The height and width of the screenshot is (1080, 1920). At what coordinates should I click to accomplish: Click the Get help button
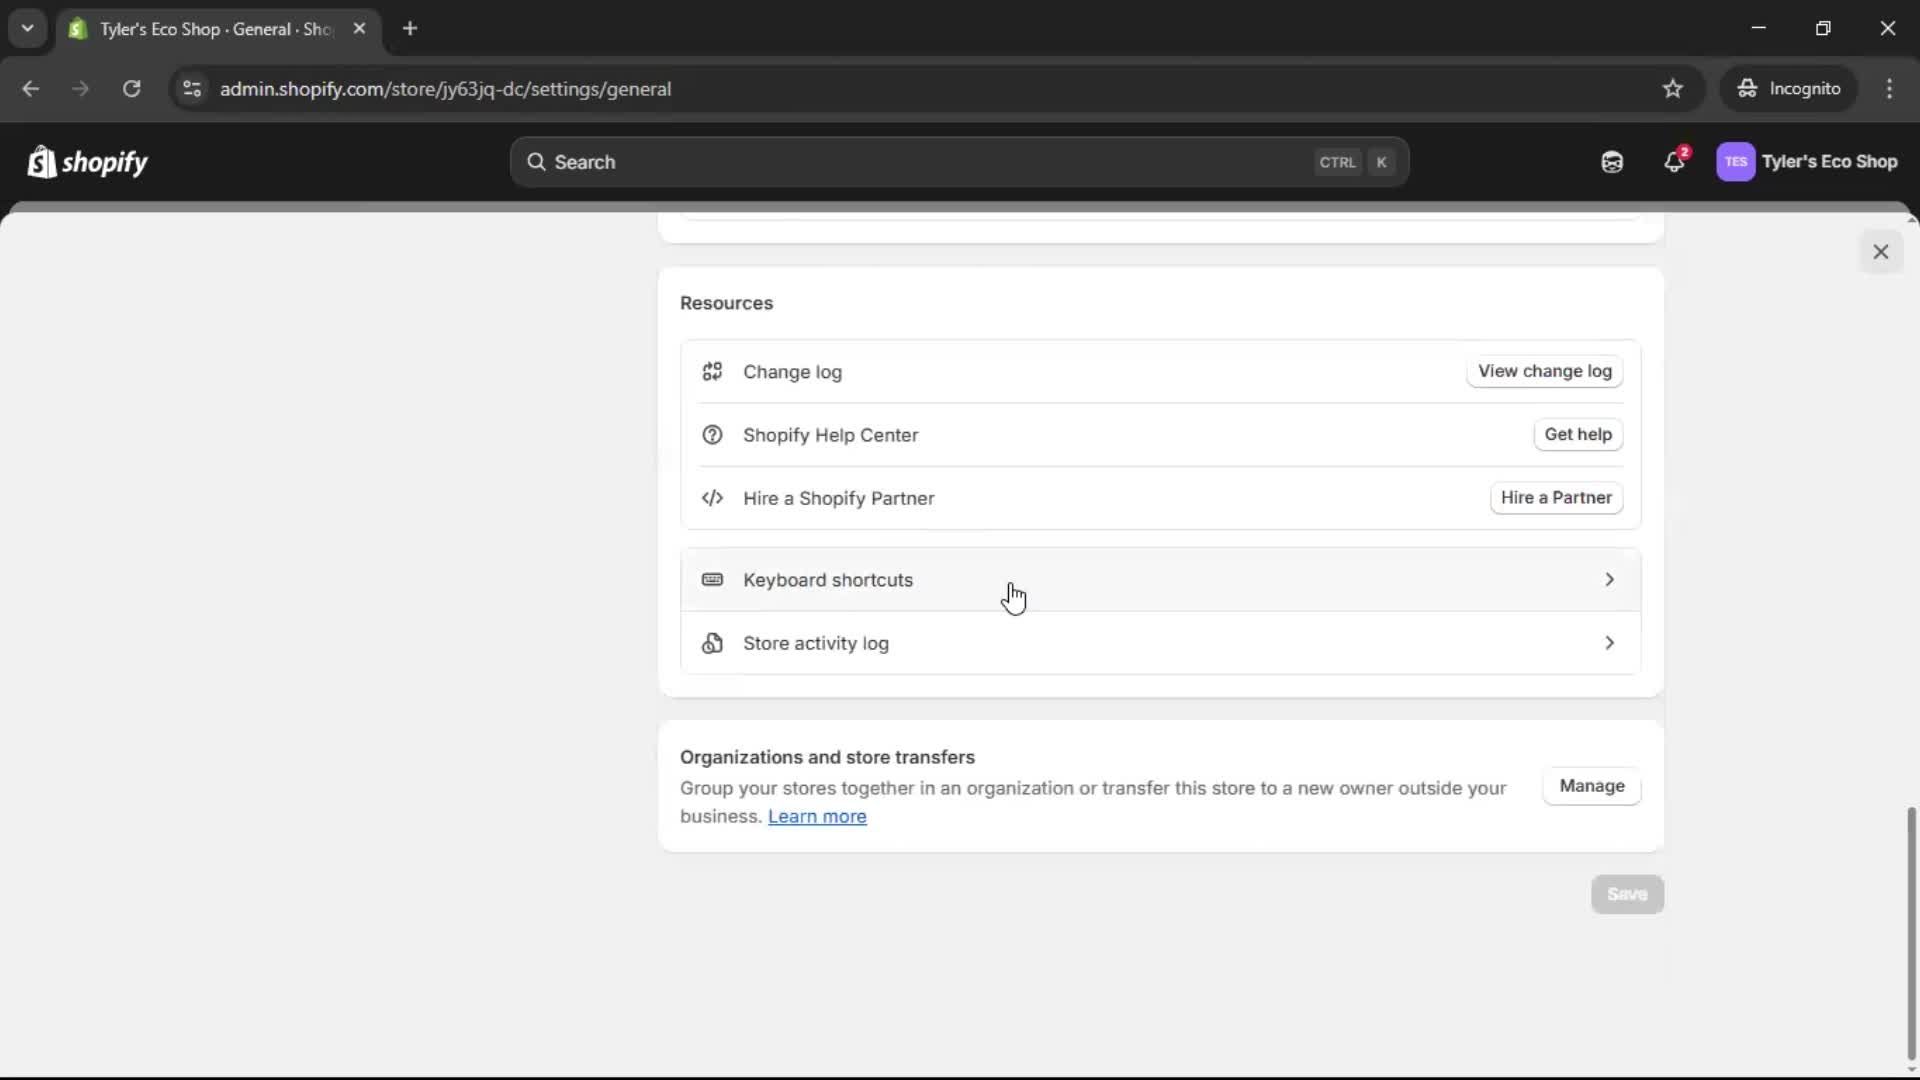click(x=1578, y=434)
